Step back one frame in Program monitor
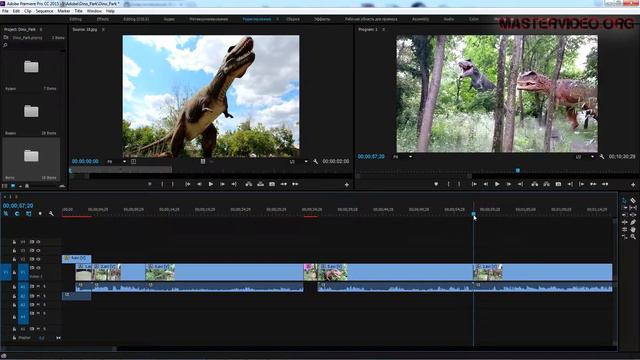640x360 pixels. [x=485, y=184]
